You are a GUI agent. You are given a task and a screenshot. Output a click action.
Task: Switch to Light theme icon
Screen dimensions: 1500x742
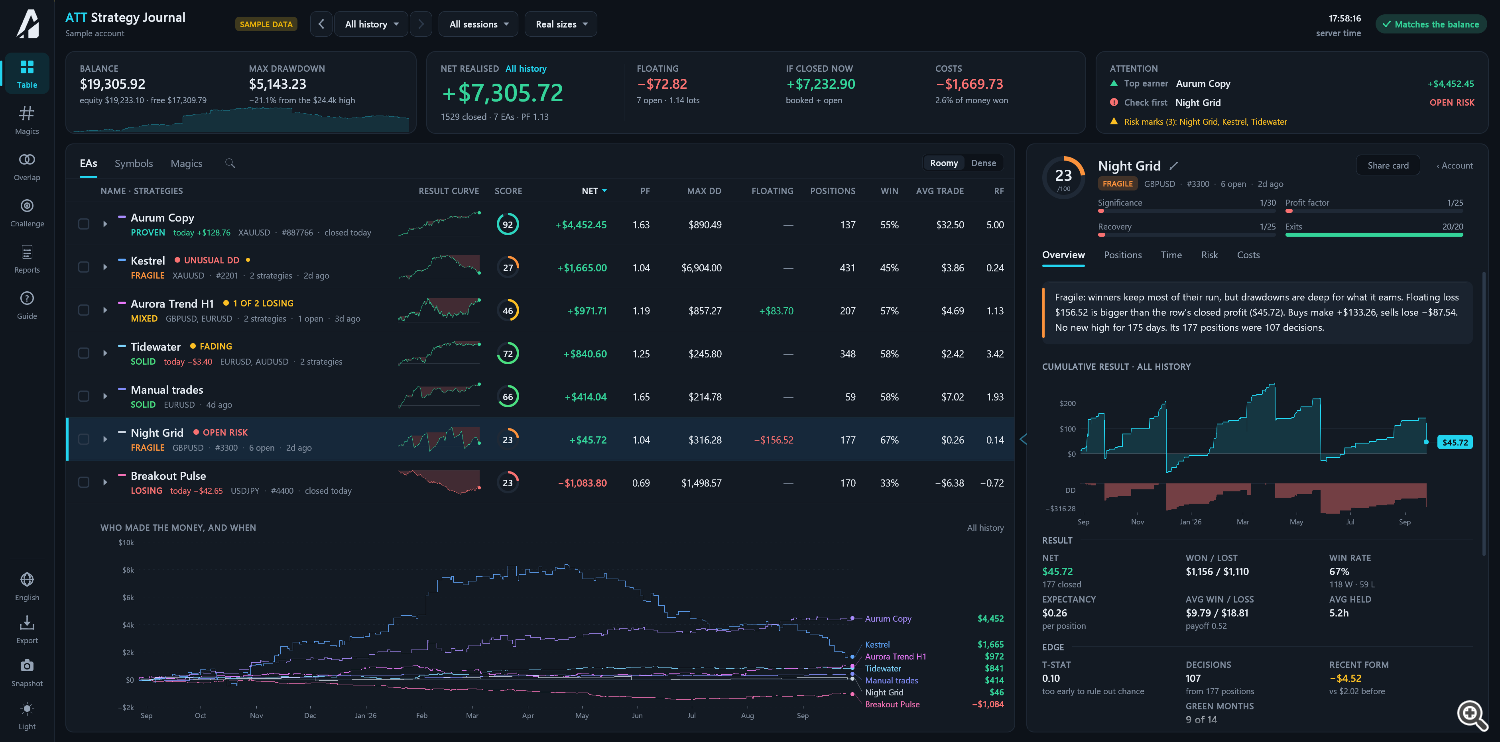click(x=27, y=709)
